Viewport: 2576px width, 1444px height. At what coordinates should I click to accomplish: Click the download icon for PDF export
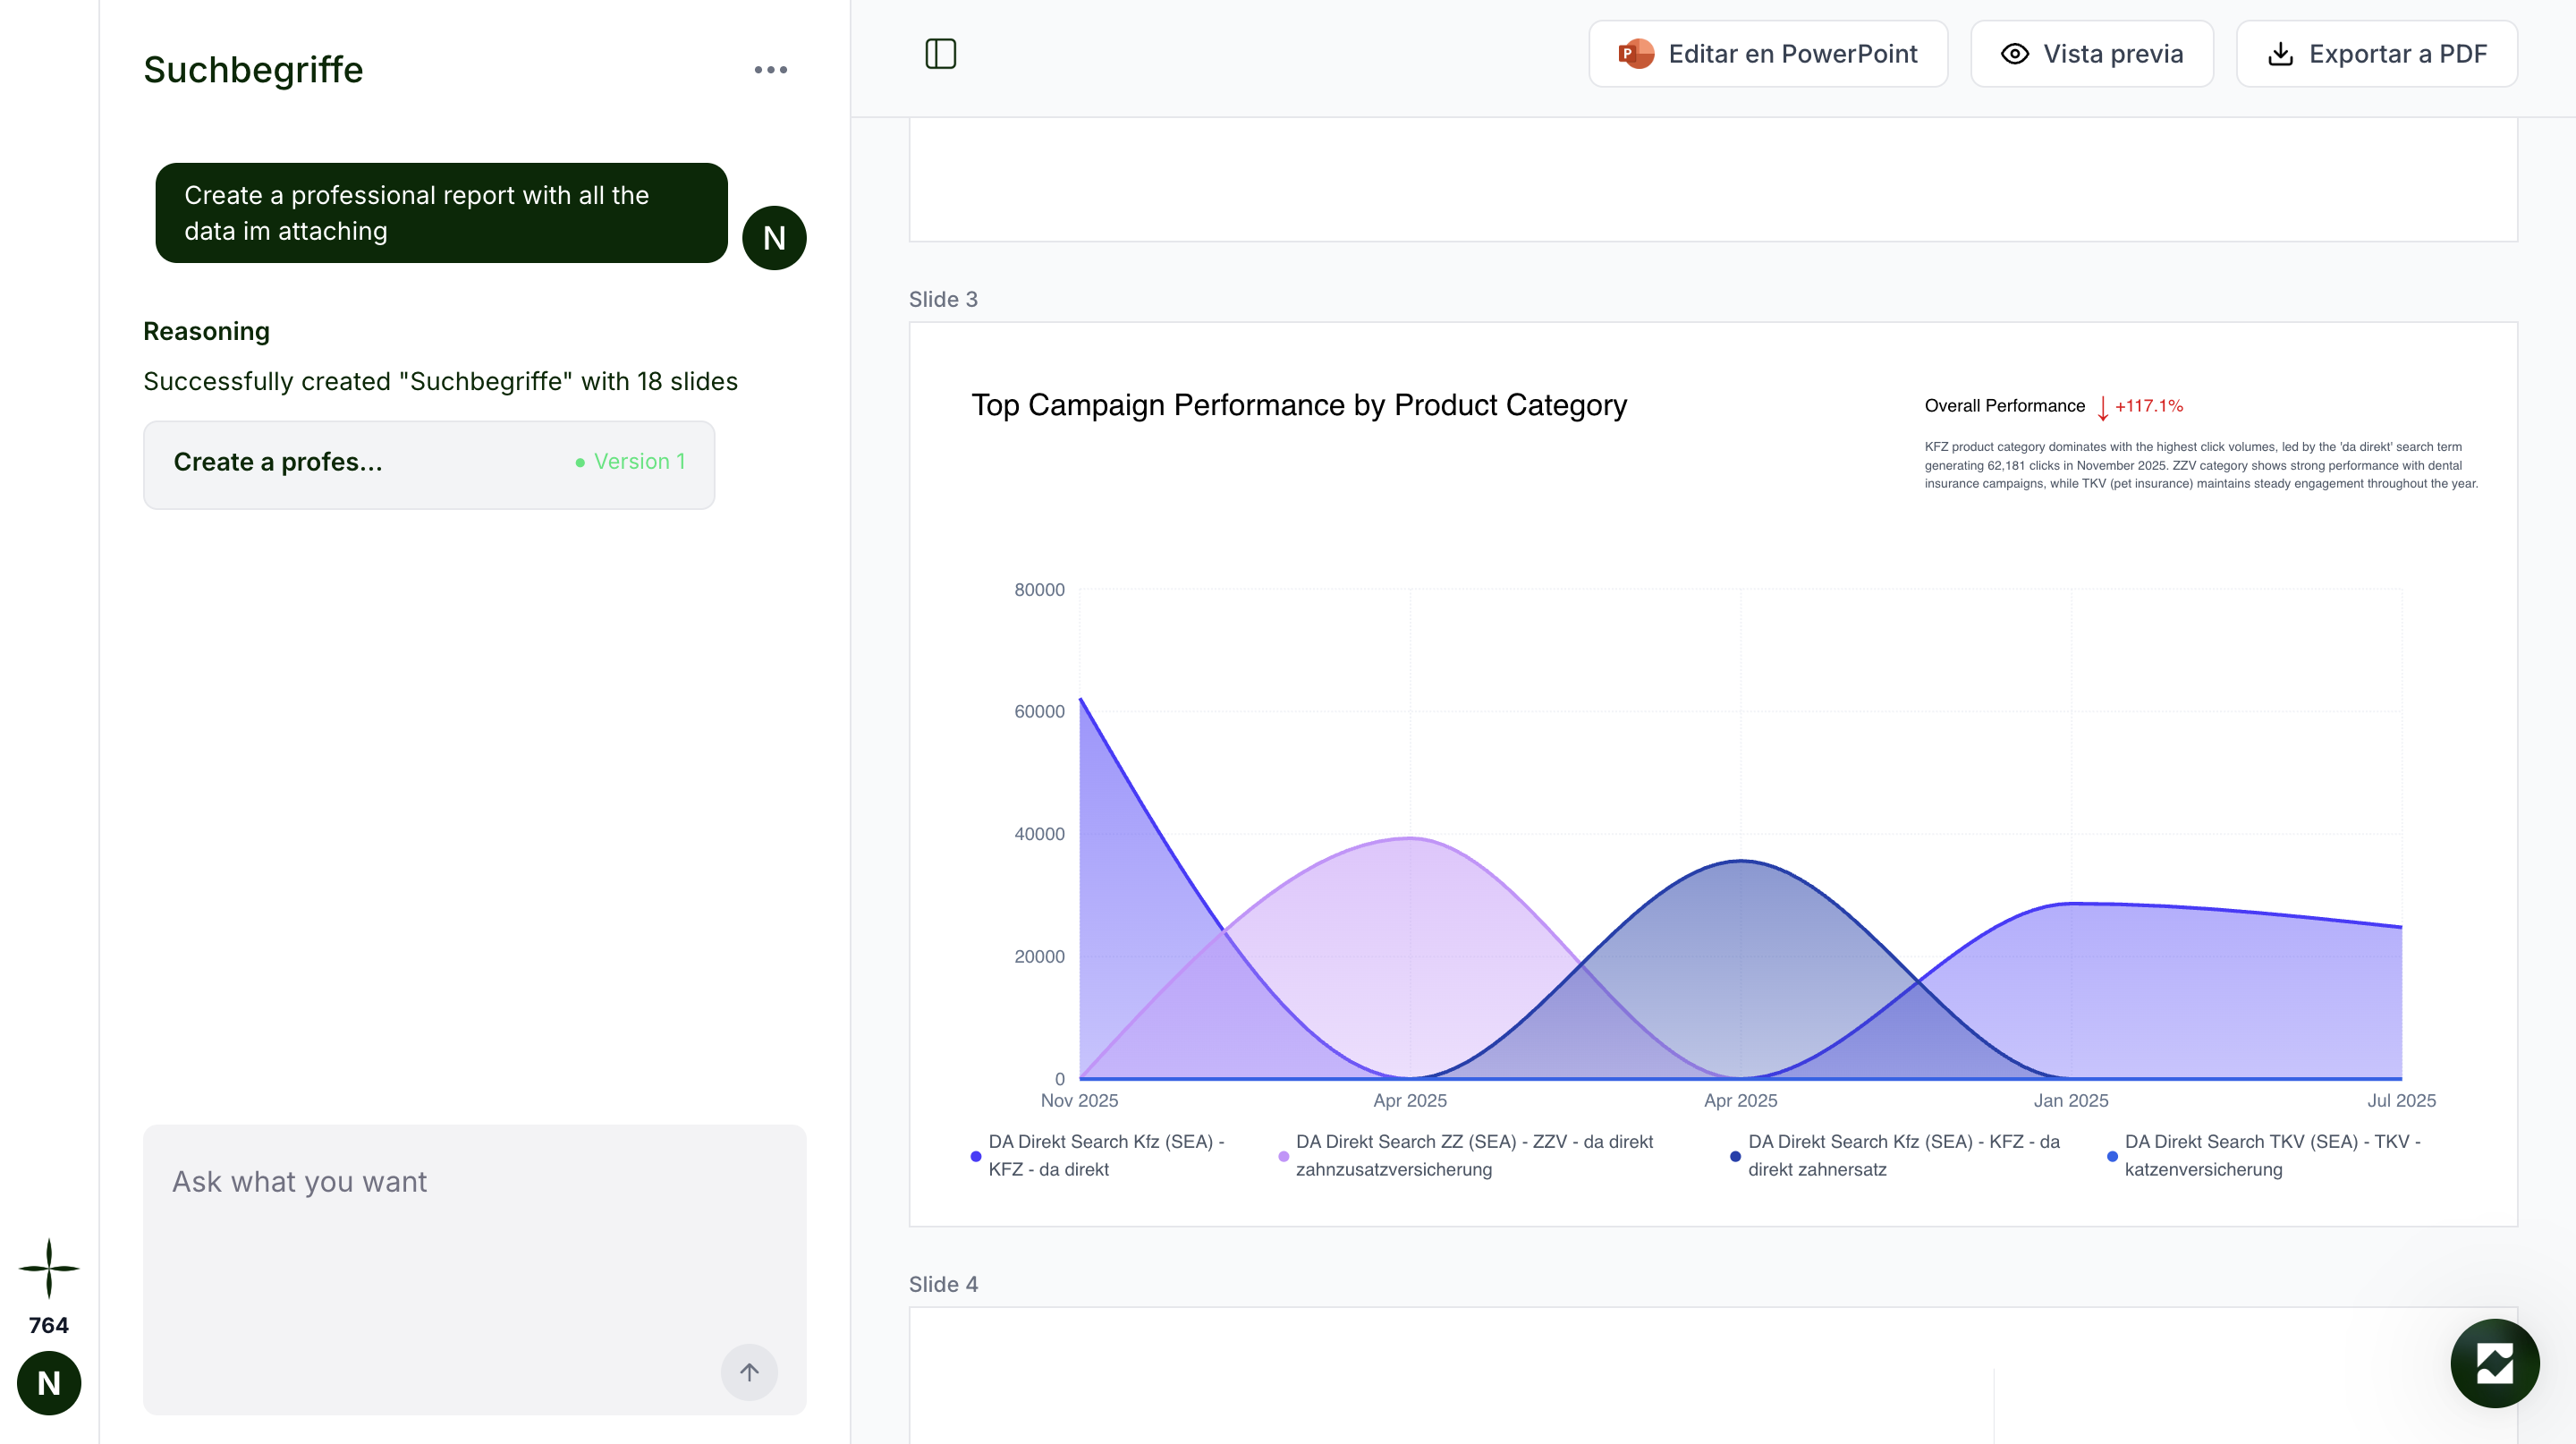(2280, 54)
